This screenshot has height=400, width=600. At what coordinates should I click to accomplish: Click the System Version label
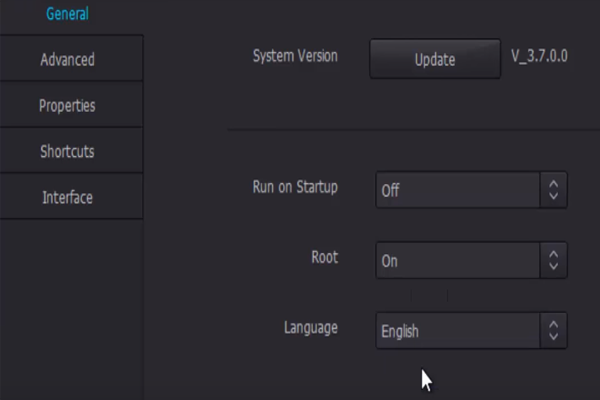point(295,56)
